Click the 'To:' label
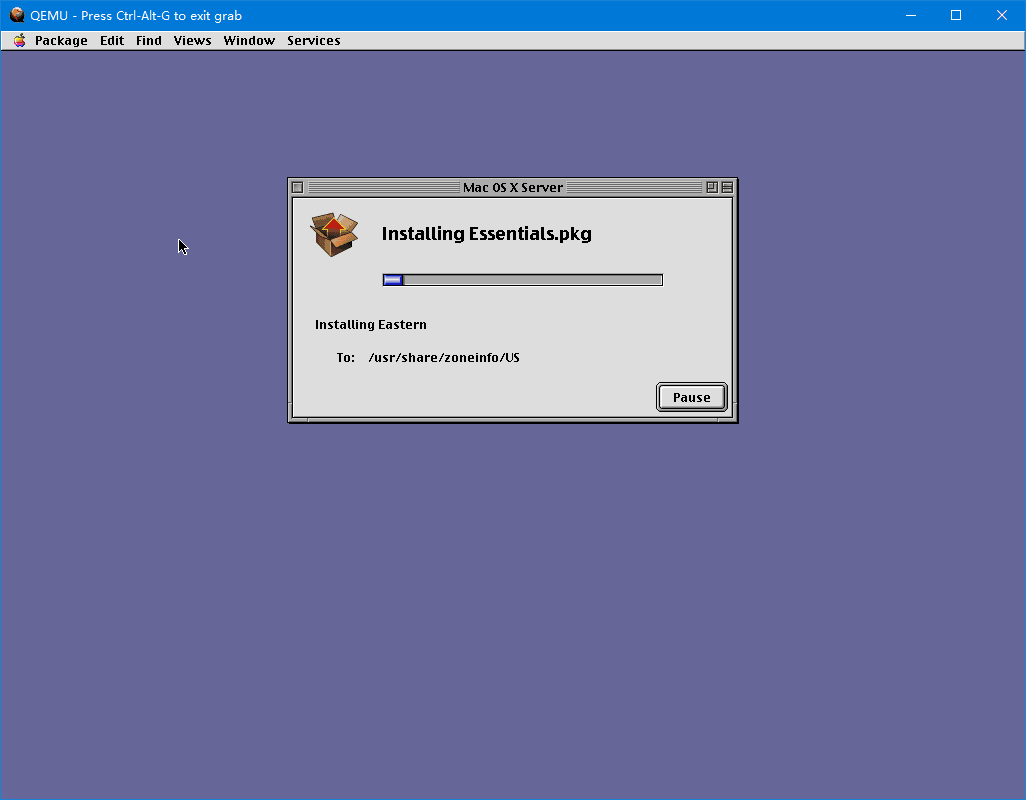The height and width of the screenshot is (800, 1026). point(345,358)
